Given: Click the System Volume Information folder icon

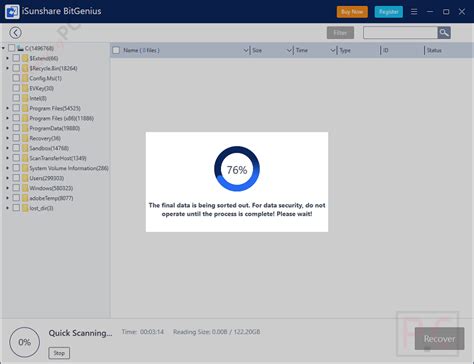Looking at the screenshot, I should click(x=25, y=168).
